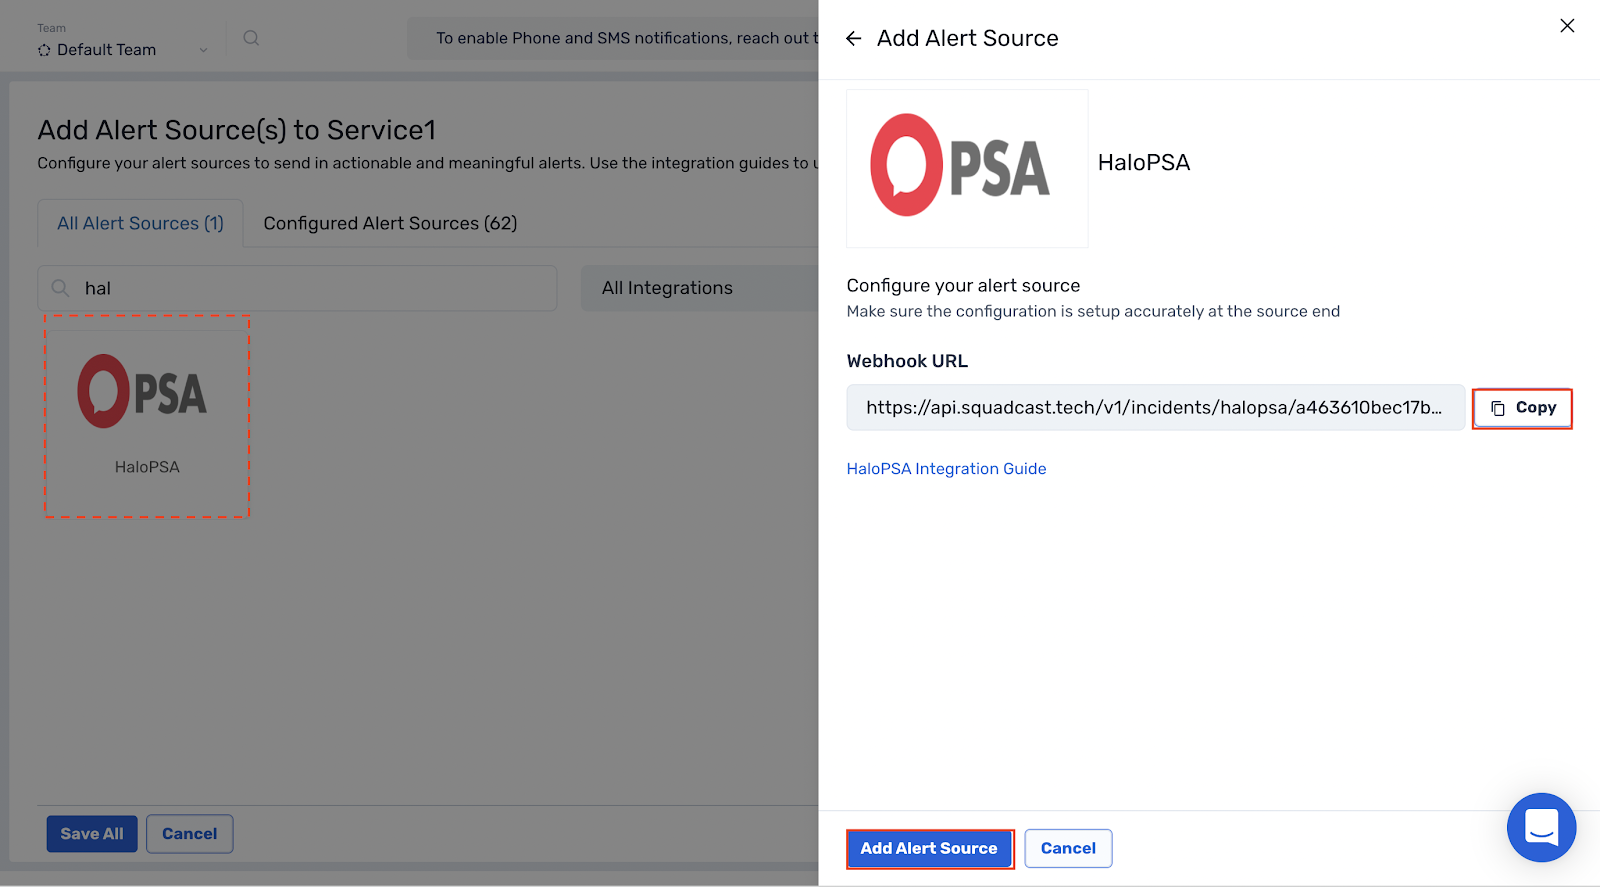Click Cancel in the right panel

coord(1067,848)
